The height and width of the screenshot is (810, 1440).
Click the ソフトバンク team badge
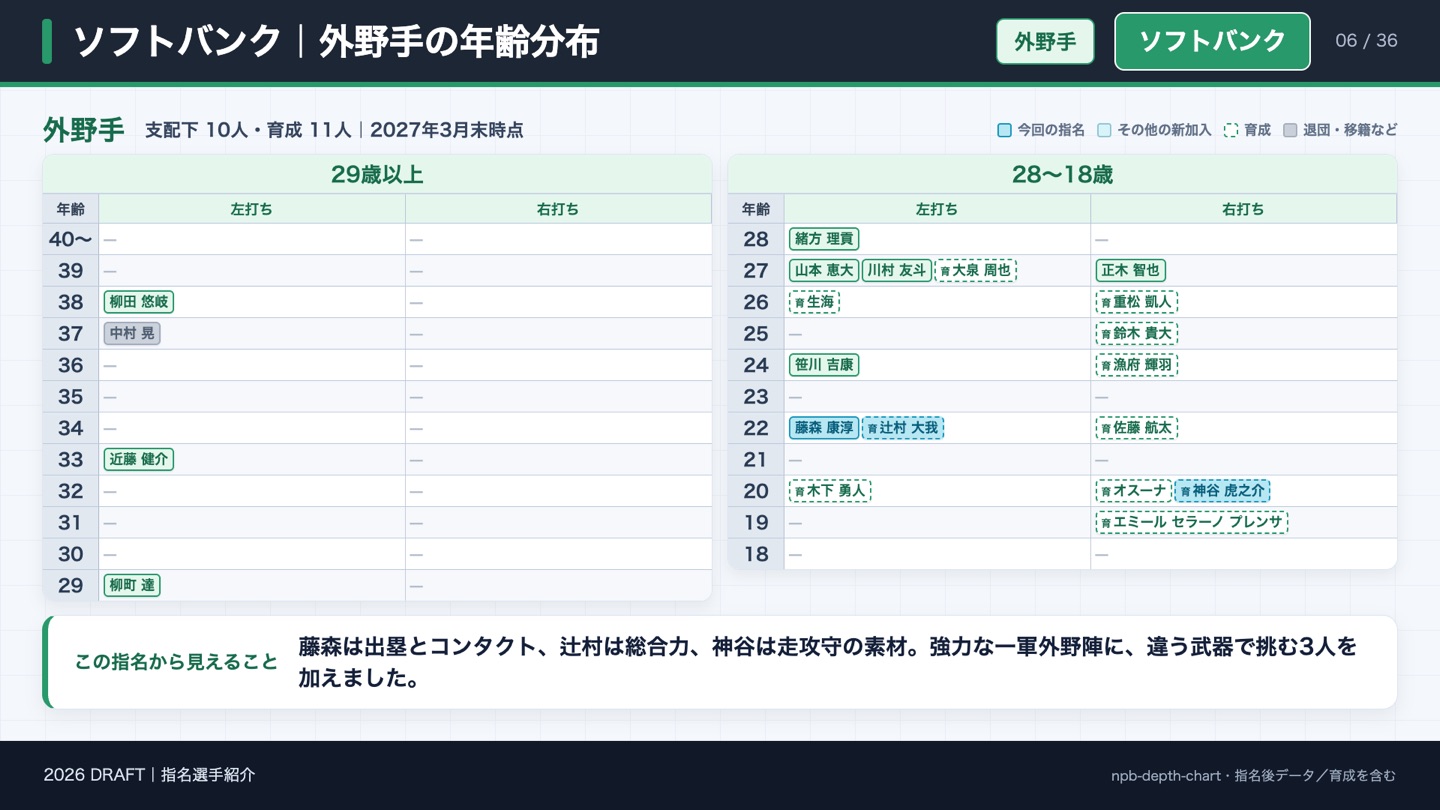click(1212, 41)
